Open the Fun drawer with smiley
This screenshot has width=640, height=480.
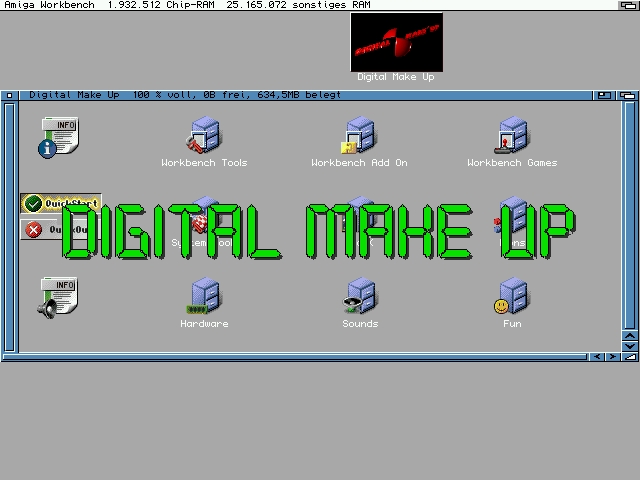tap(512, 296)
